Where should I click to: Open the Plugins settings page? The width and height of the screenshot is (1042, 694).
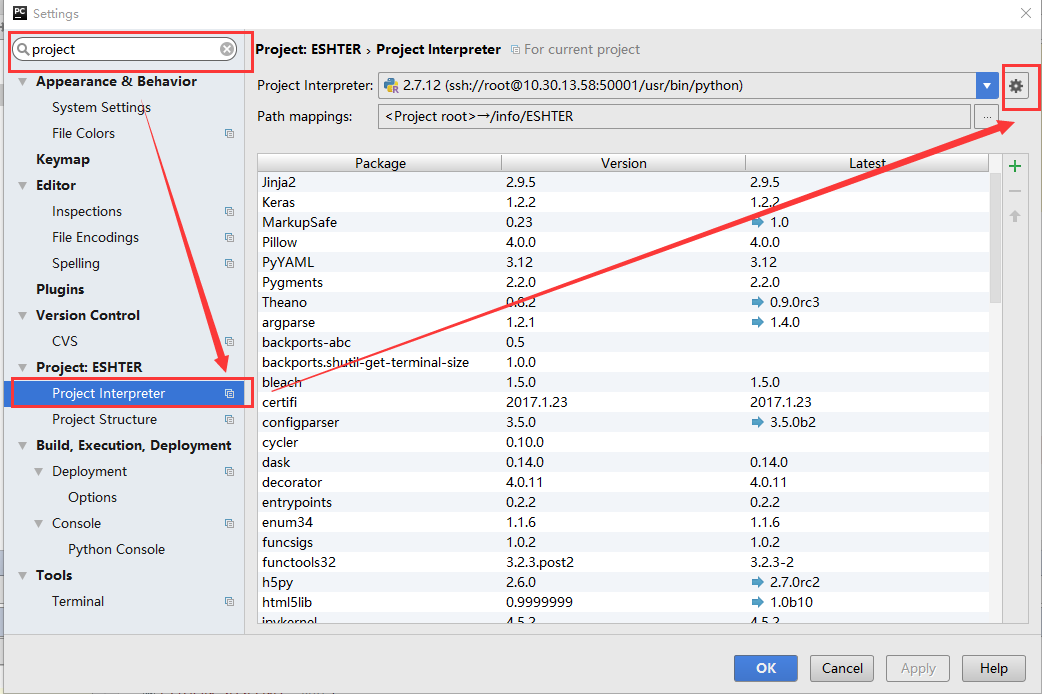pos(60,289)
